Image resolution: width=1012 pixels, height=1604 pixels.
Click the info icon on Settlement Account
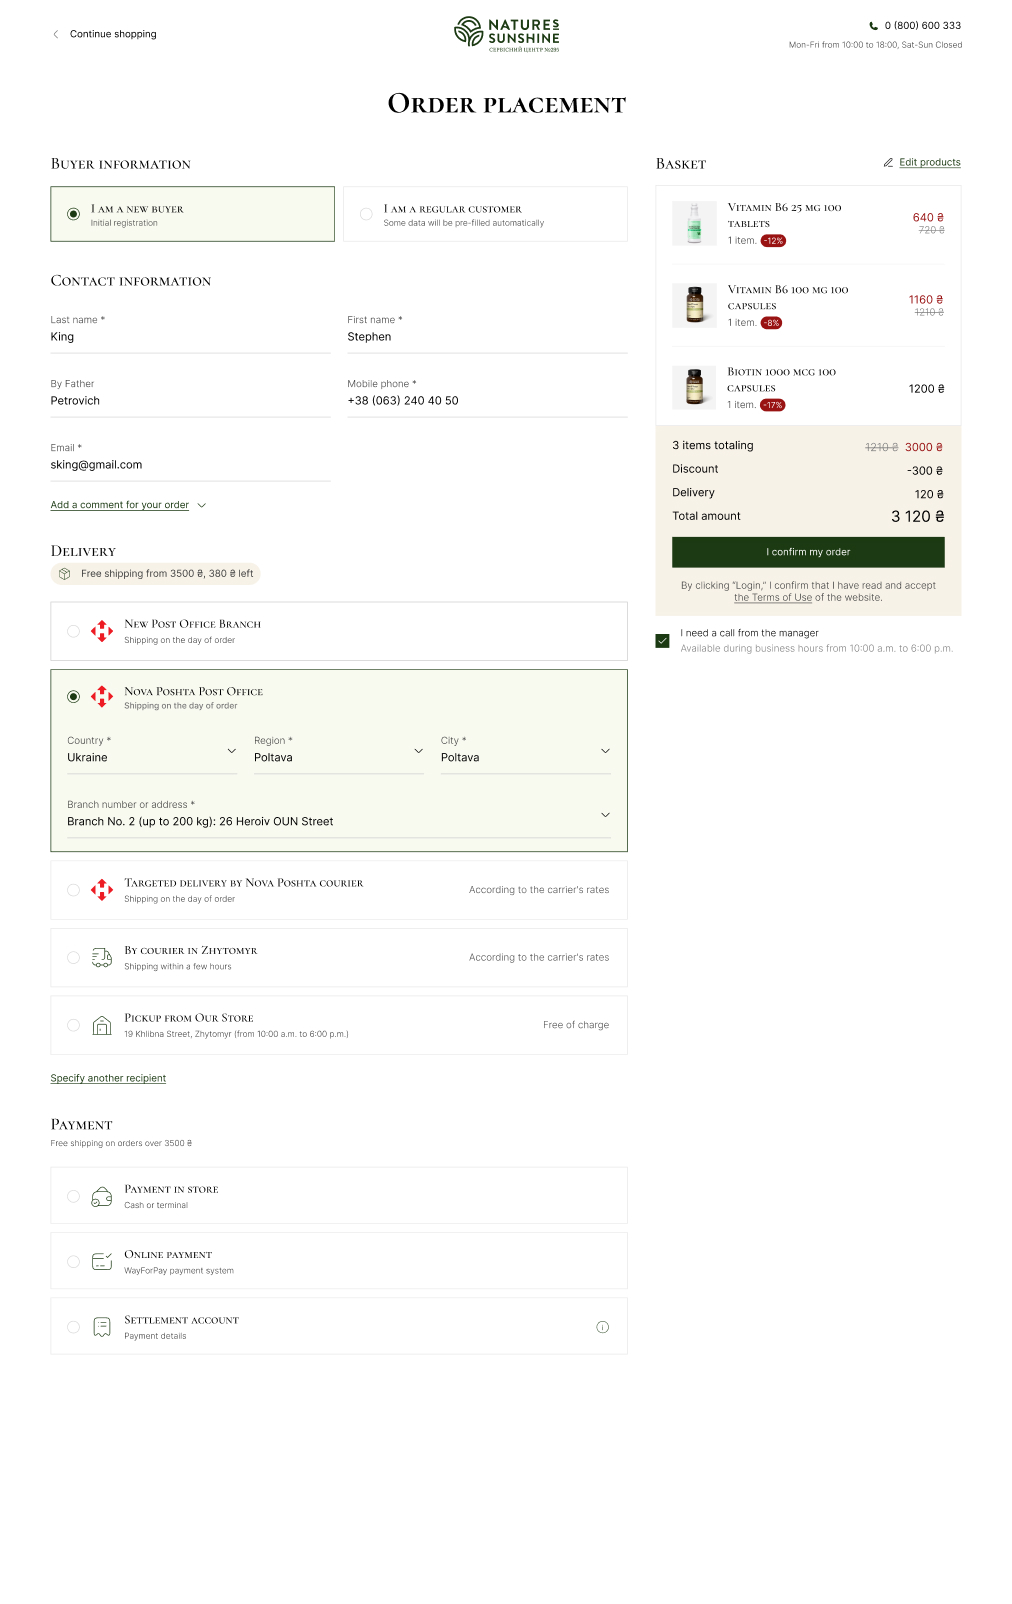click(x=602, y=1327)
